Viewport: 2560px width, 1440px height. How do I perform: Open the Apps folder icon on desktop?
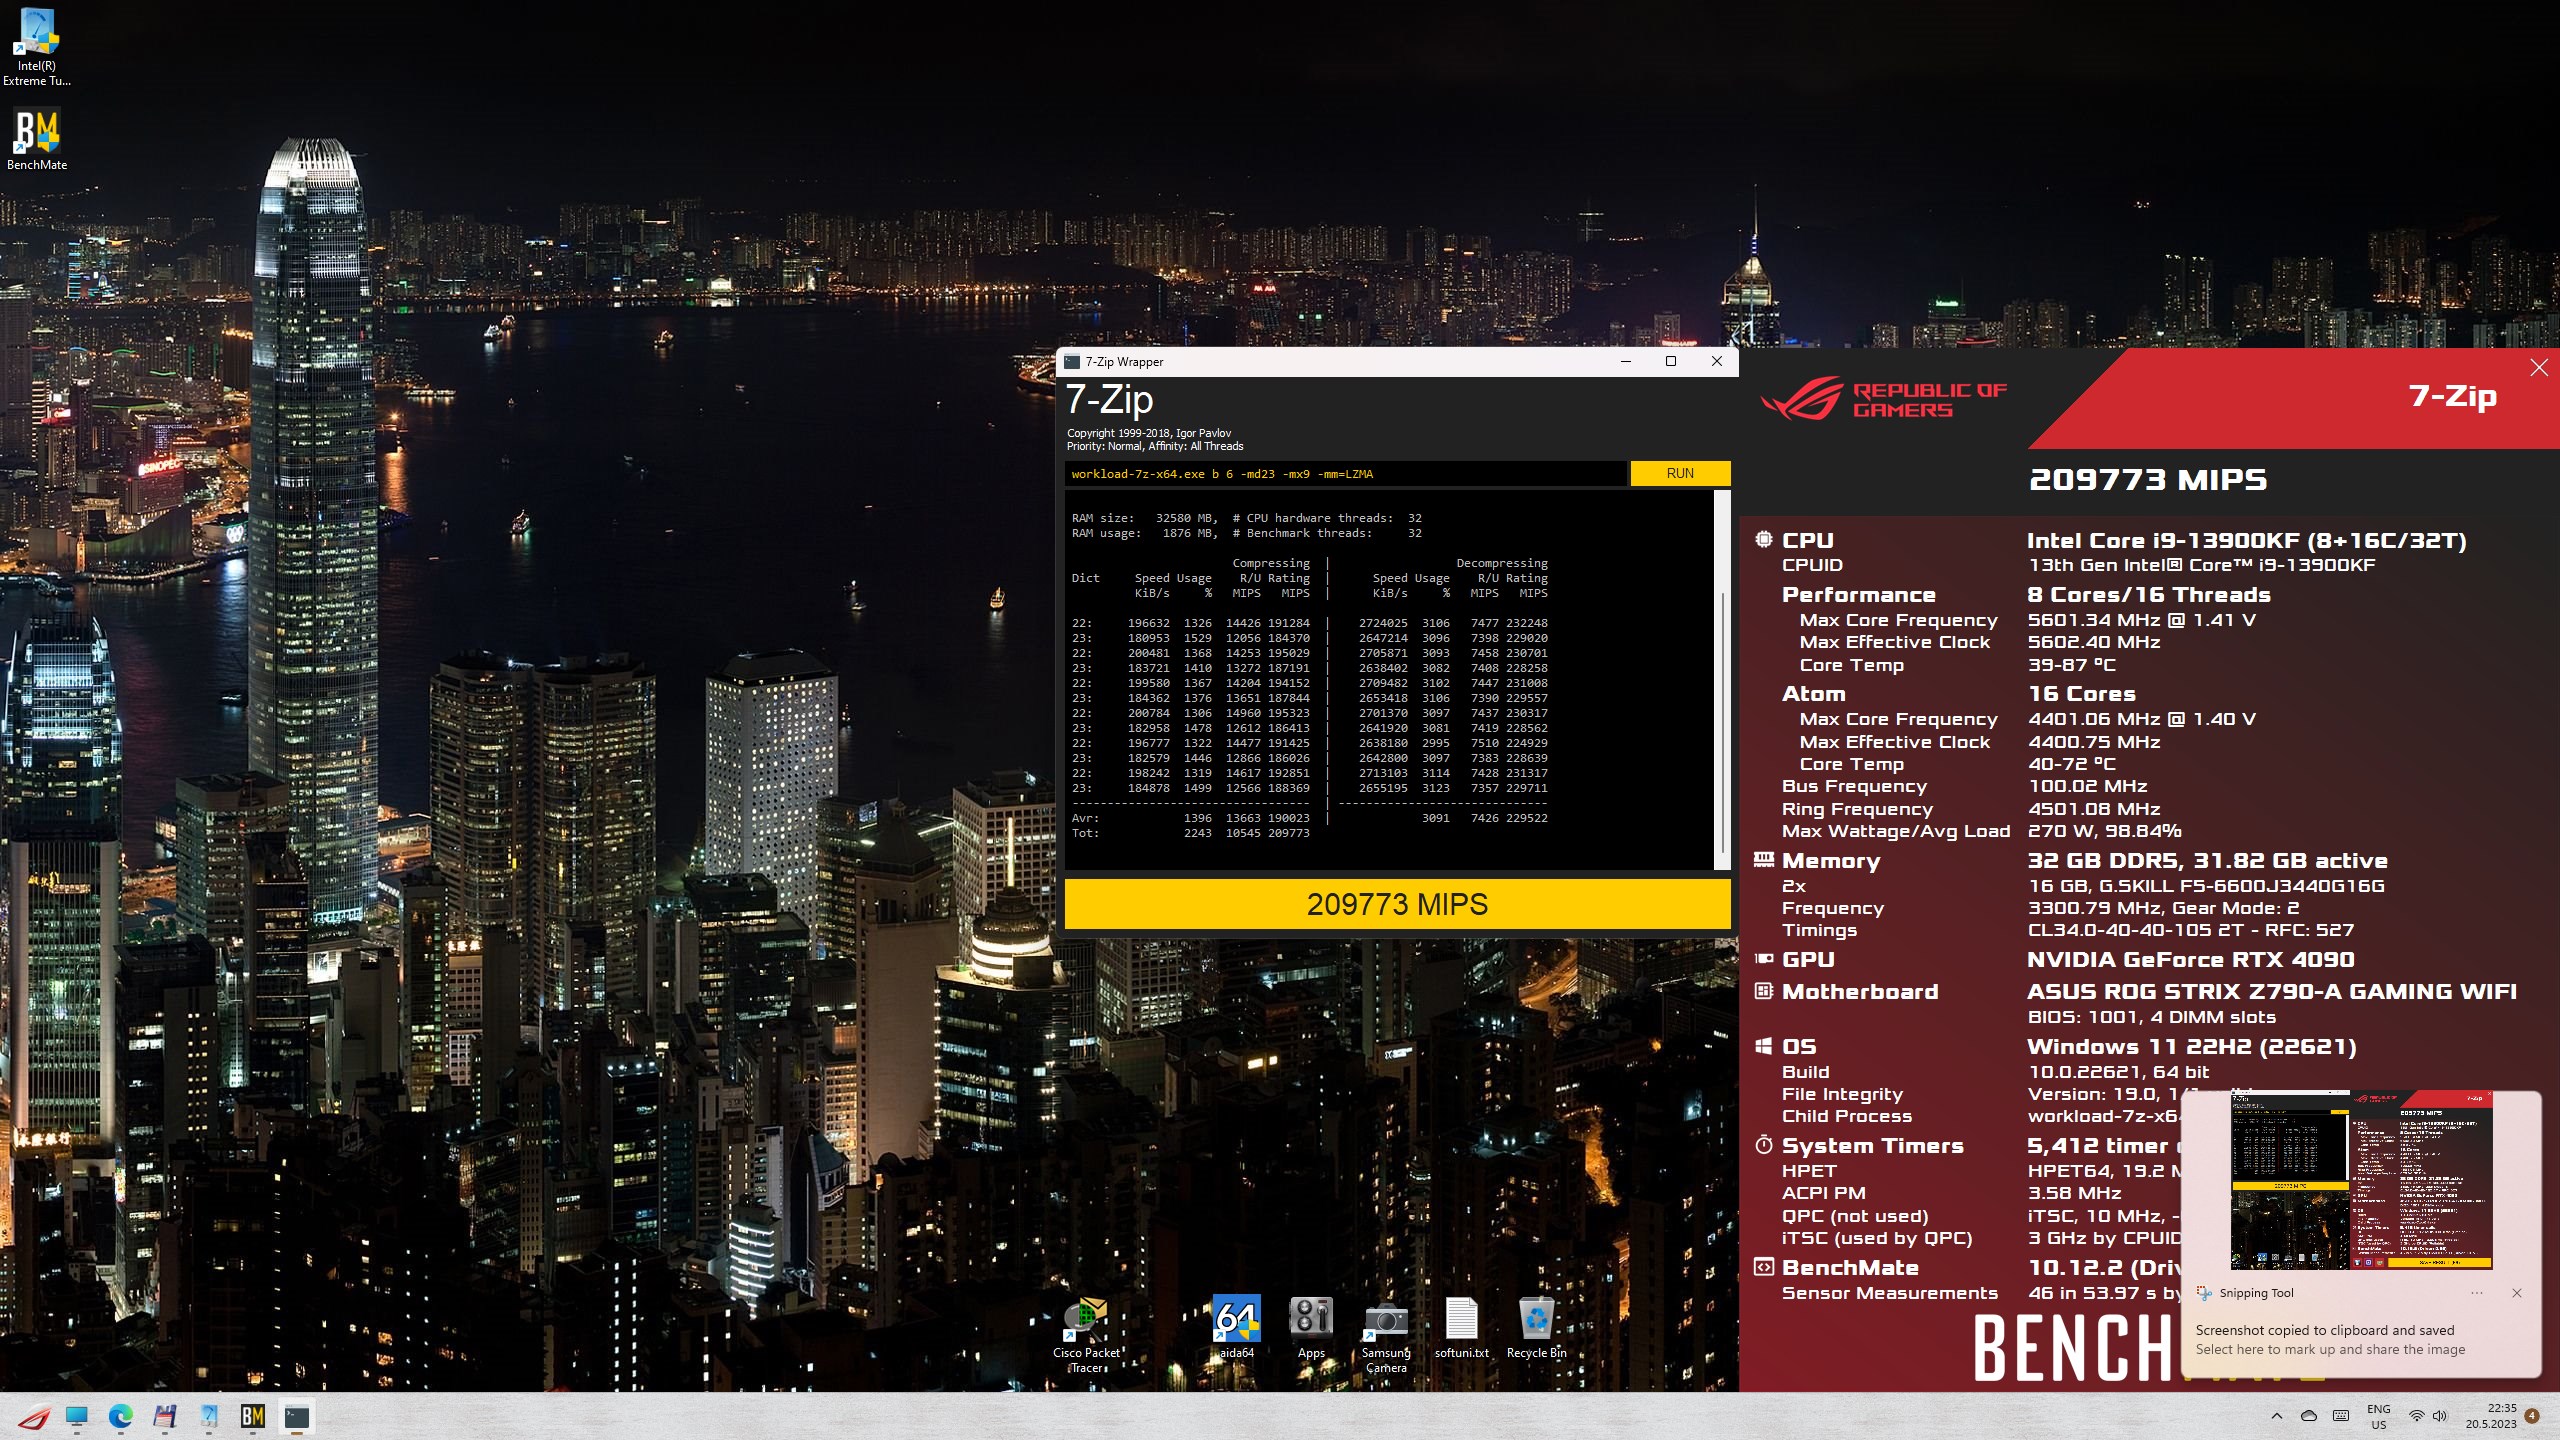click(1311, 1328)
